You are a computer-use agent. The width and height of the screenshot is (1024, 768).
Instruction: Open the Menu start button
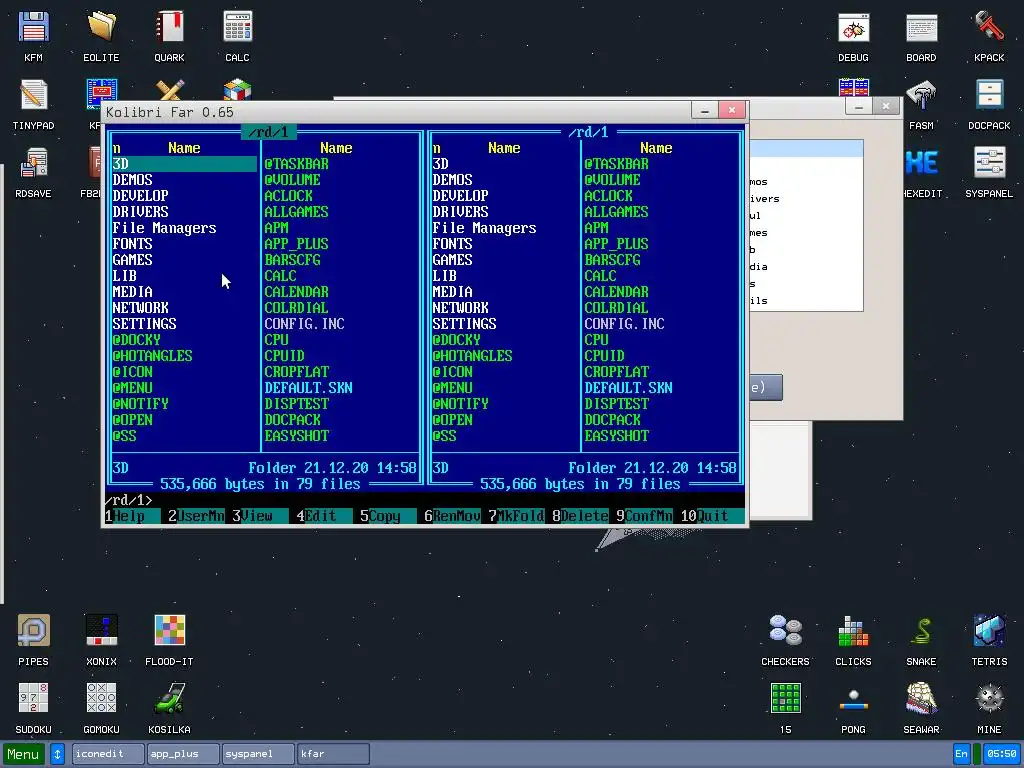(x=24, y=754)
